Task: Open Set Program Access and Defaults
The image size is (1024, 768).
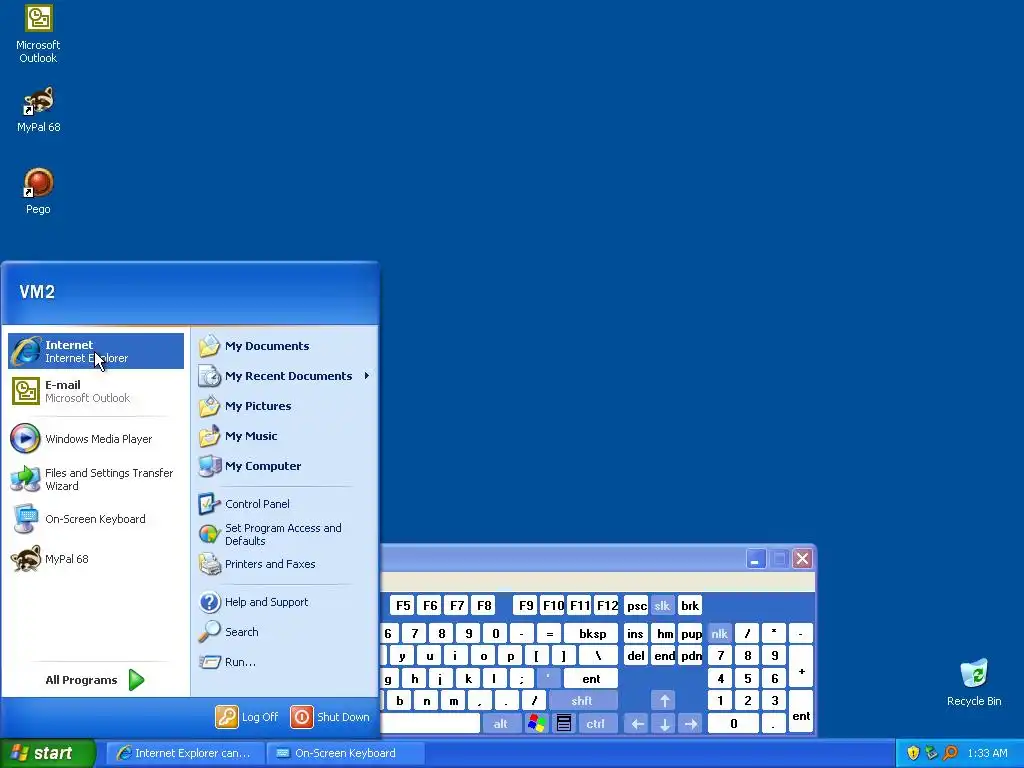Action: pyautogui.click(x=285, y=534)
